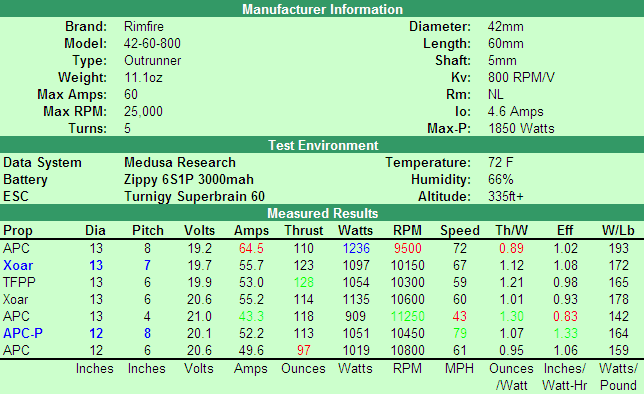The height and width of the screenshot is (394, 644).
Task: Select the Max RPM value 25,000
Action: [x=143, y=111]
